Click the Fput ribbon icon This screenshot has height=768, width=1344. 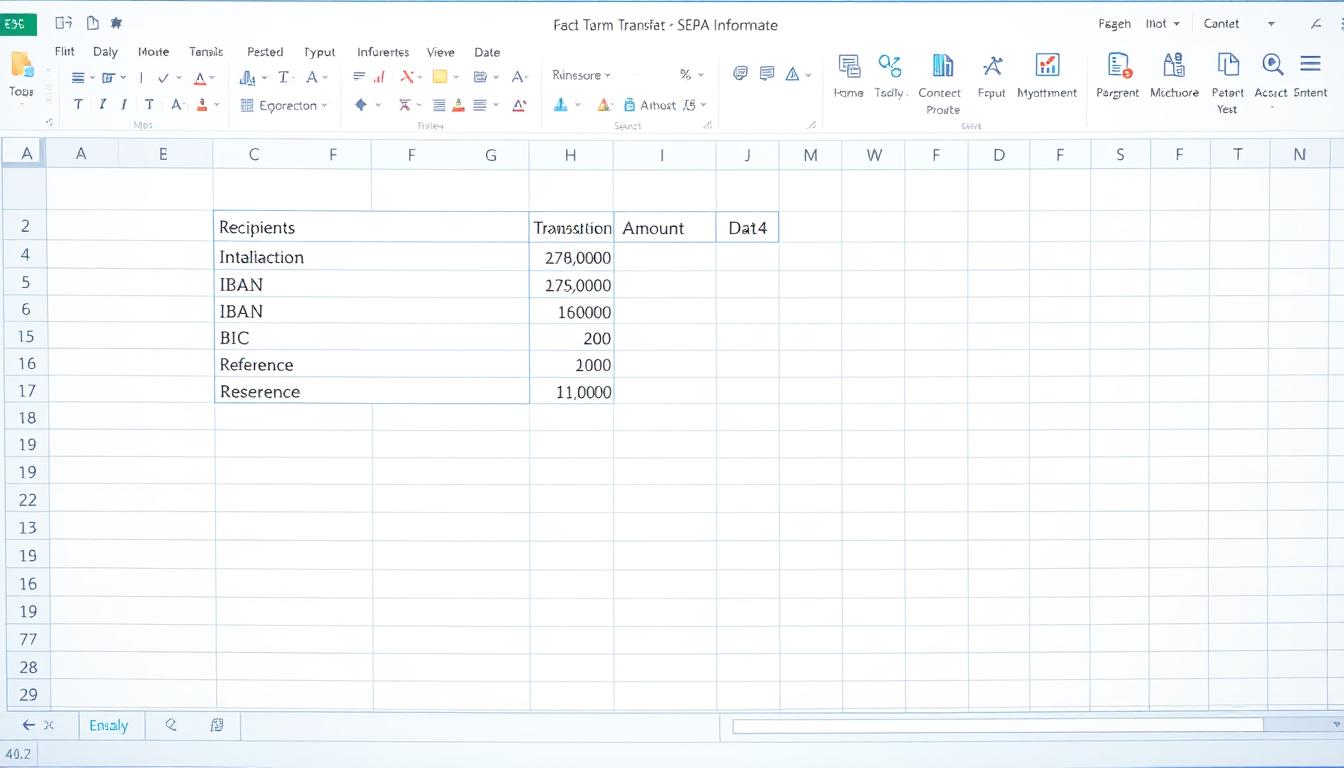[x=992, y=66]
